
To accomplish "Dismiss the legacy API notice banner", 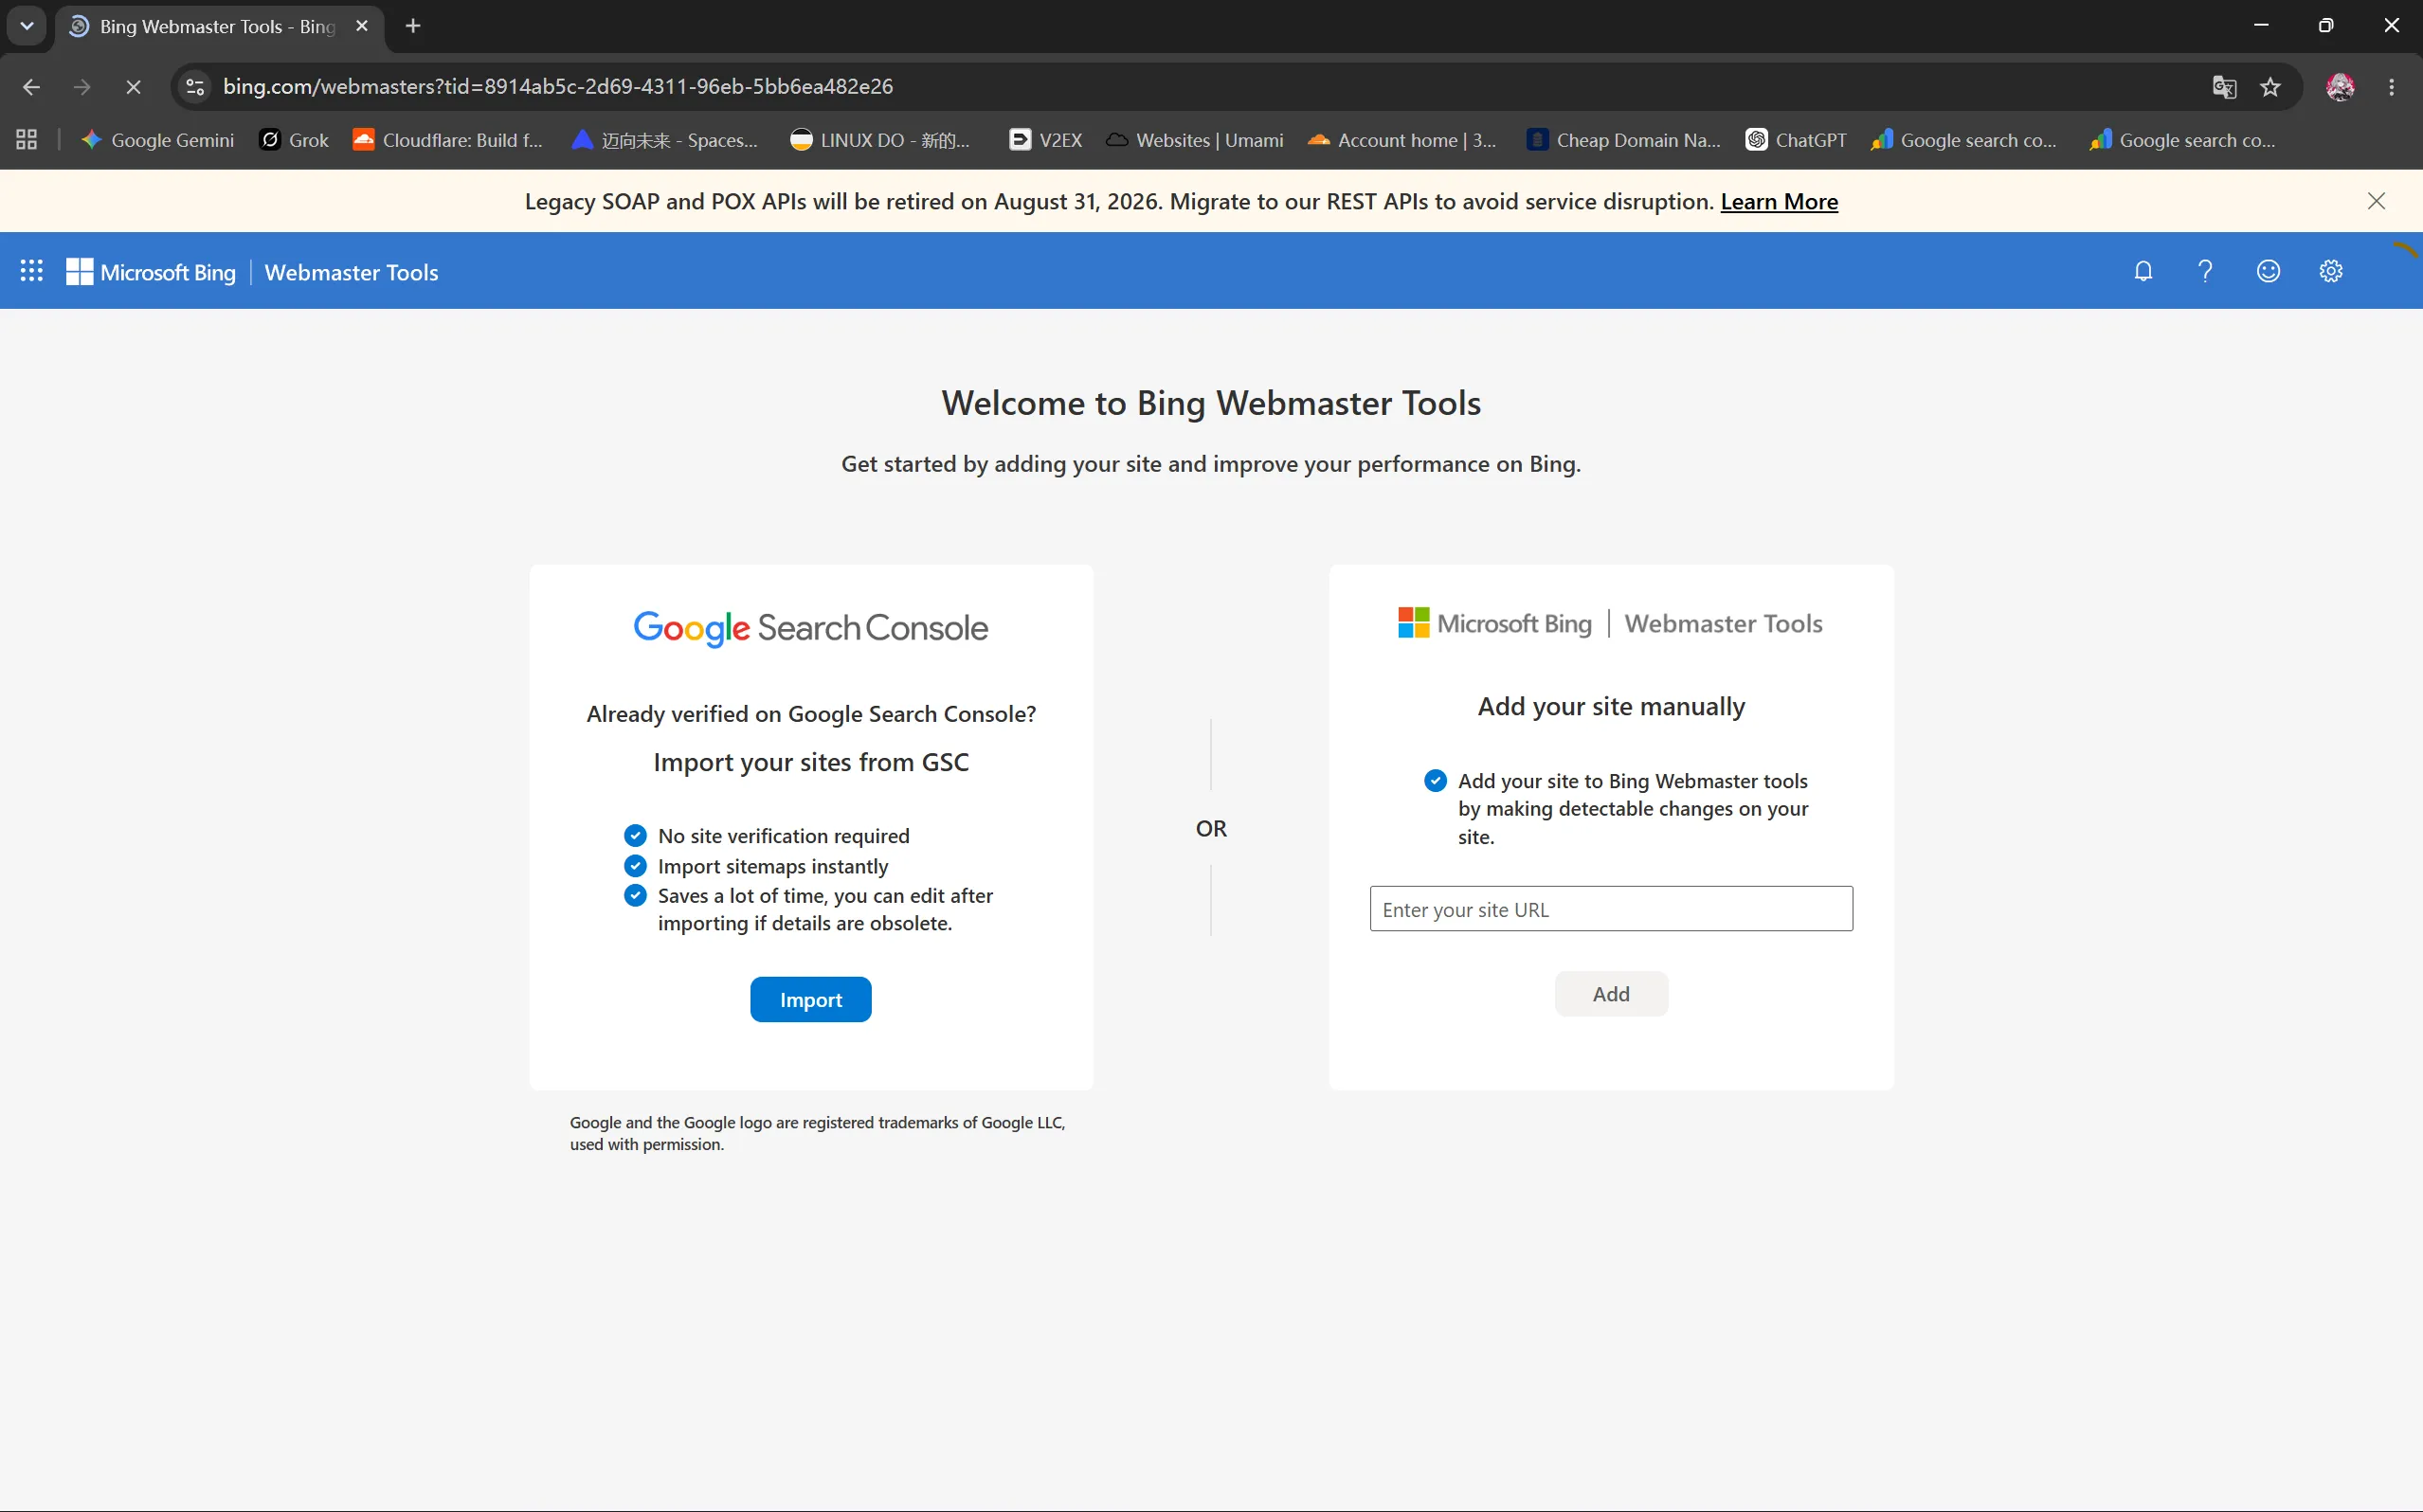I will (2376, 201).
